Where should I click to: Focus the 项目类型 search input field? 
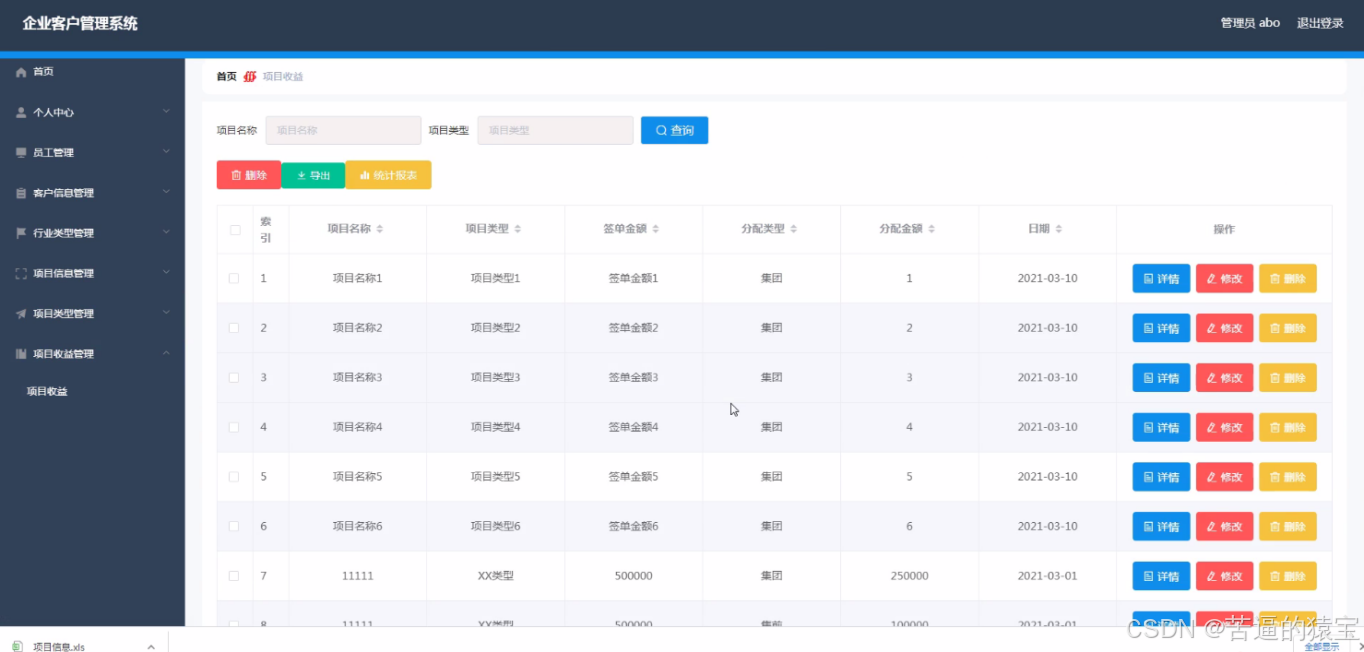tap(555, 130)
